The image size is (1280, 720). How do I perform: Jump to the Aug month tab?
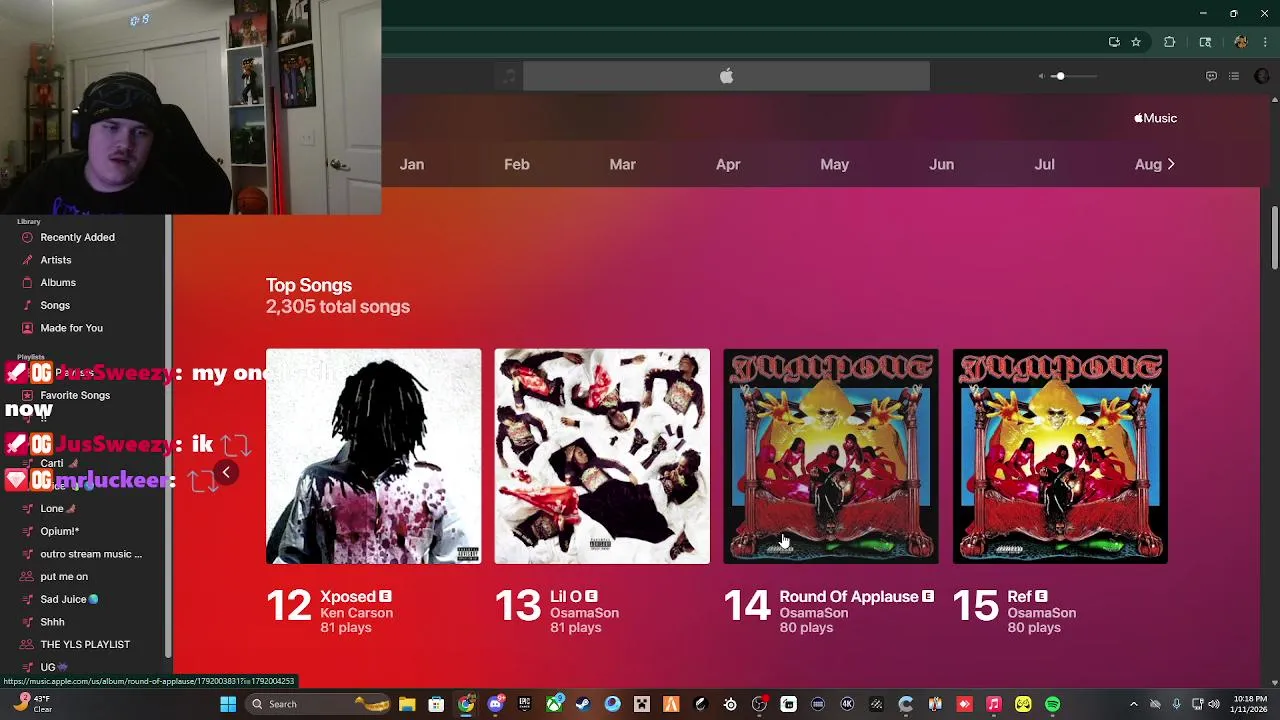click(x=1148, y=164)
